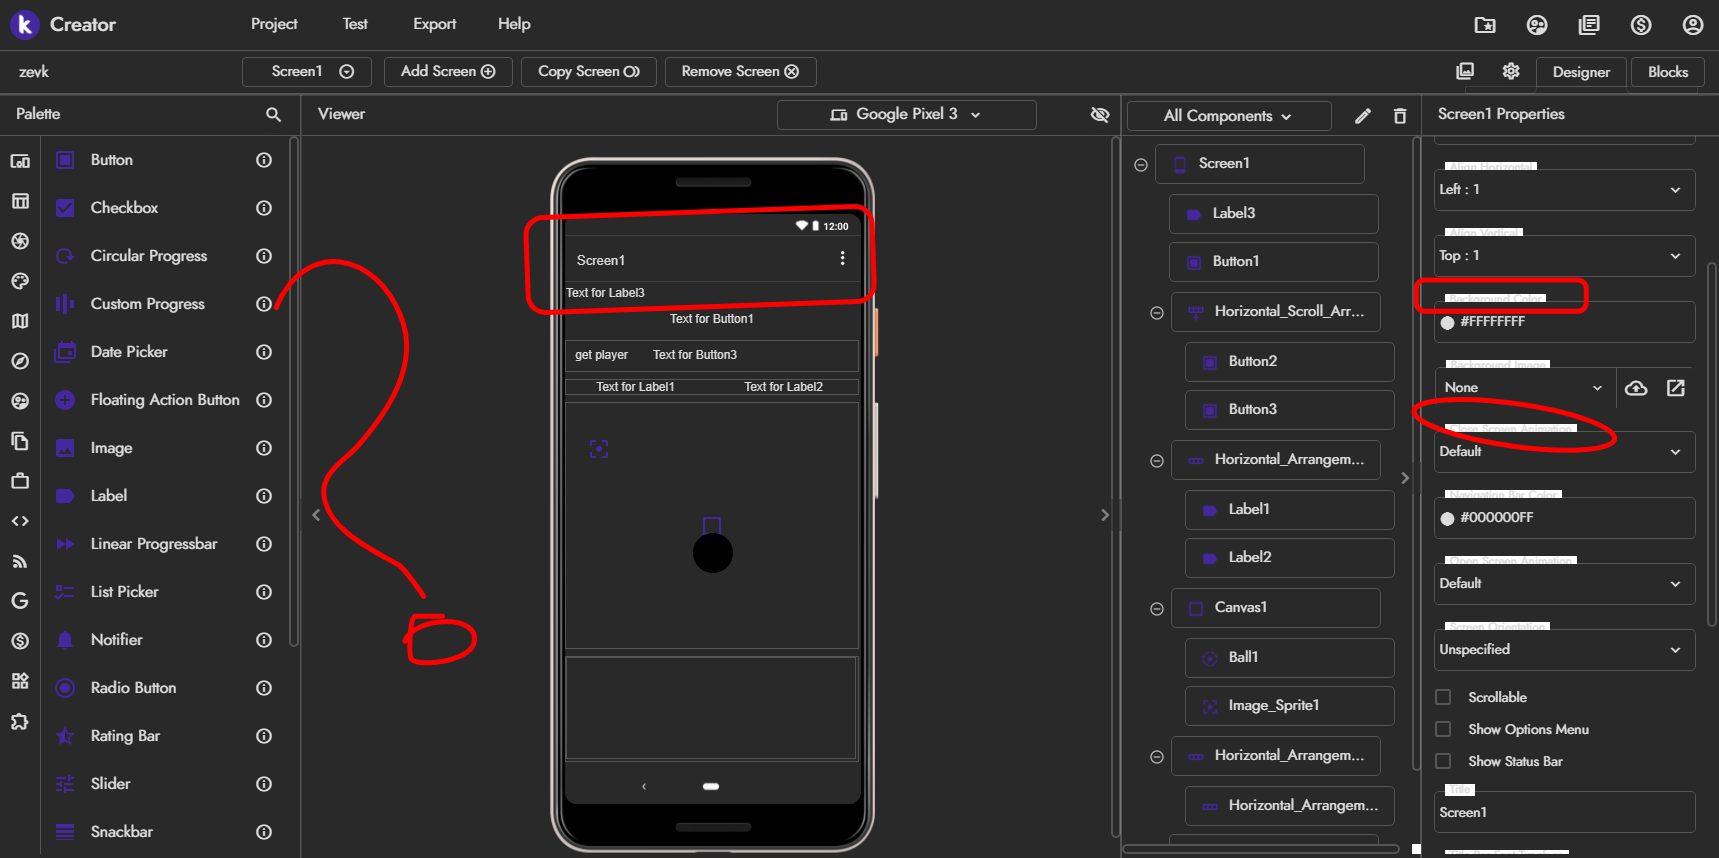1719x858 pixels.
Task: Expand the All Components dropdown
Action: (x=1228, y=116)
